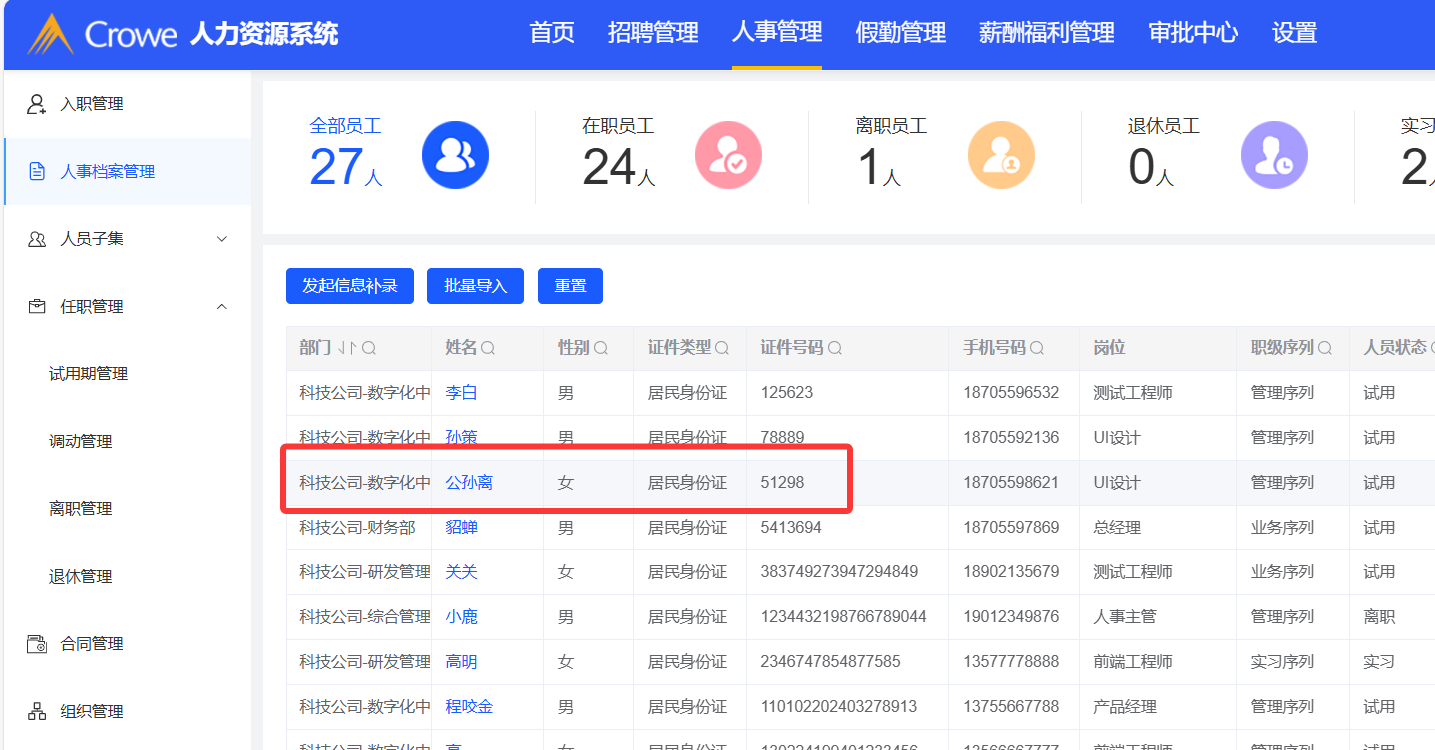Open 合同管理 in the sidebar
This screenshot has width=1435, height=750.
[92, 644]
